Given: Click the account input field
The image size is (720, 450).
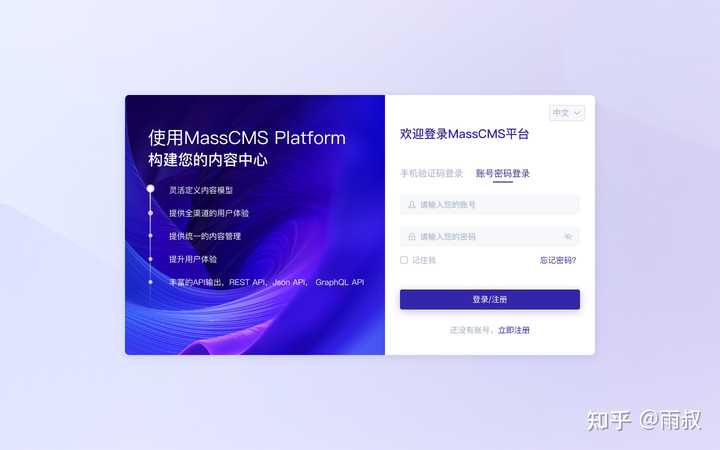Looking at the screenshot, I should tap(489, 204).
